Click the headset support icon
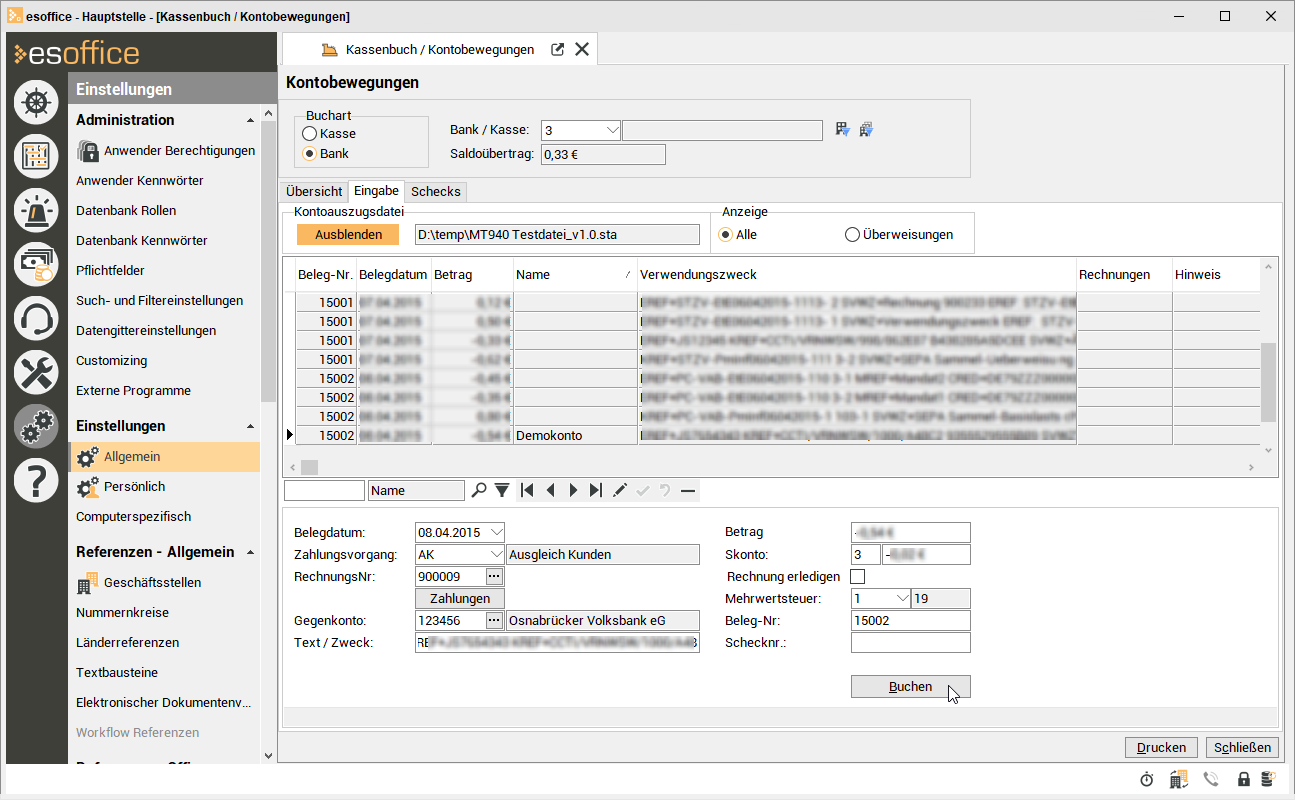The image size is (1295, 800). pos(36,319)
